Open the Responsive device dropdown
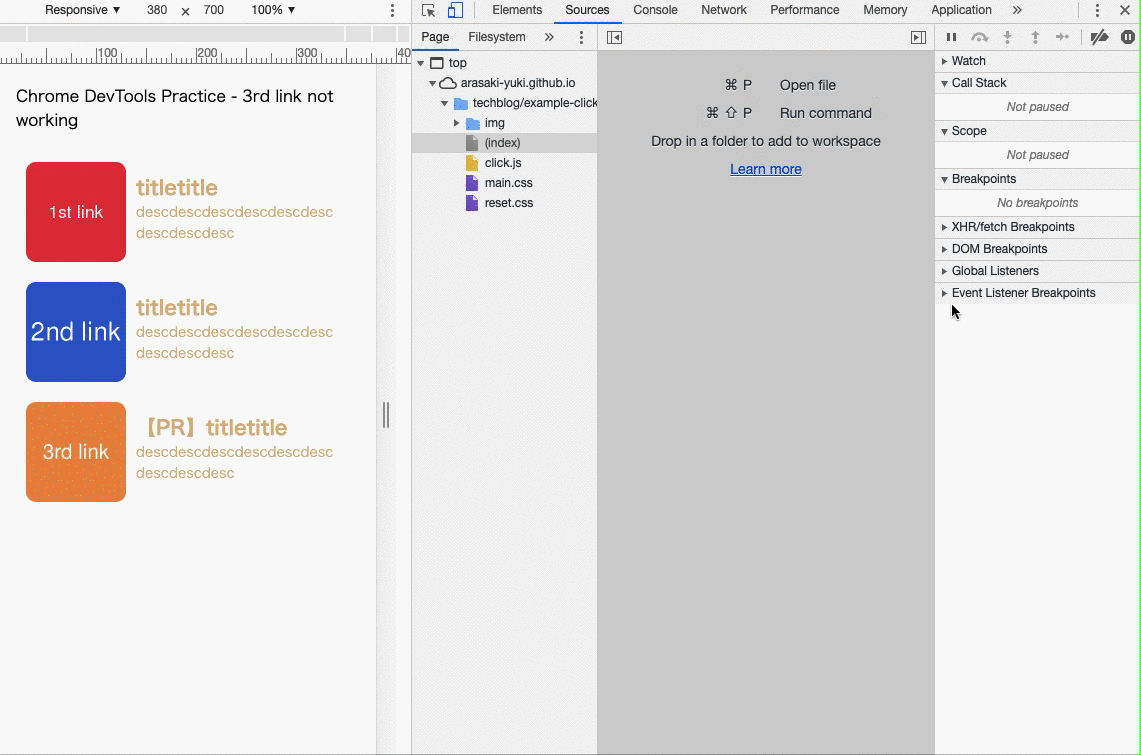1141x755 pixels. [x=82, y=10]
